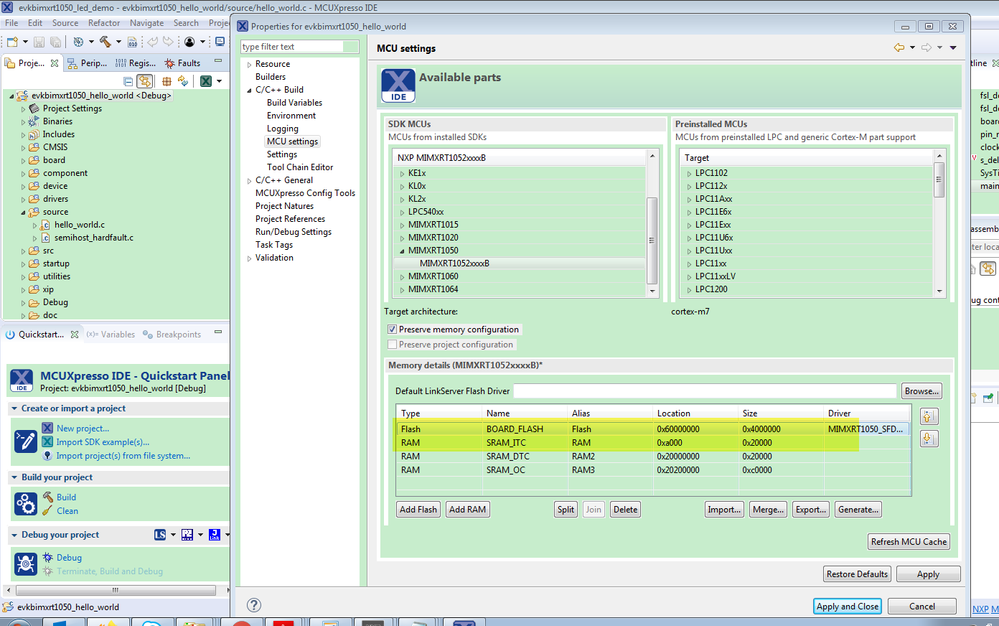Click the Debug bug icon in Quickstart Panel
Viewport: 999px width, 626px height.
click(x=48, y=557)
